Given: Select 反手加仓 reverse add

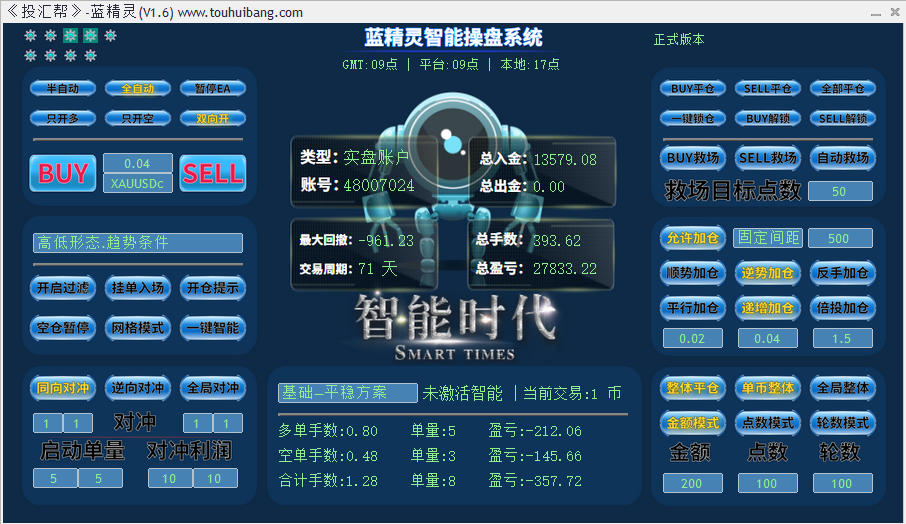Looking at the screenshot, I should point(842,273).
